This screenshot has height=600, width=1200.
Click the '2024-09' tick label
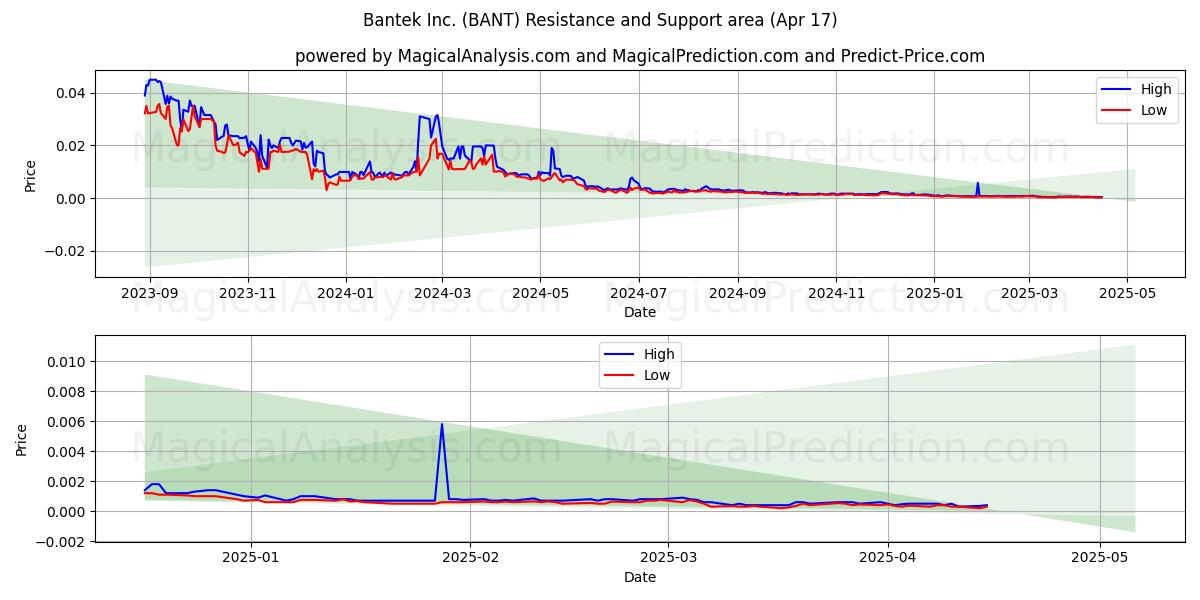coord(738,293)
